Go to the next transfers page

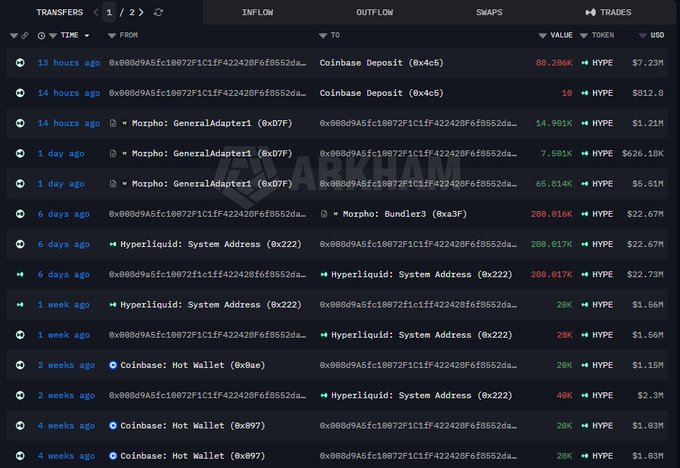click(x=141, y=13)
